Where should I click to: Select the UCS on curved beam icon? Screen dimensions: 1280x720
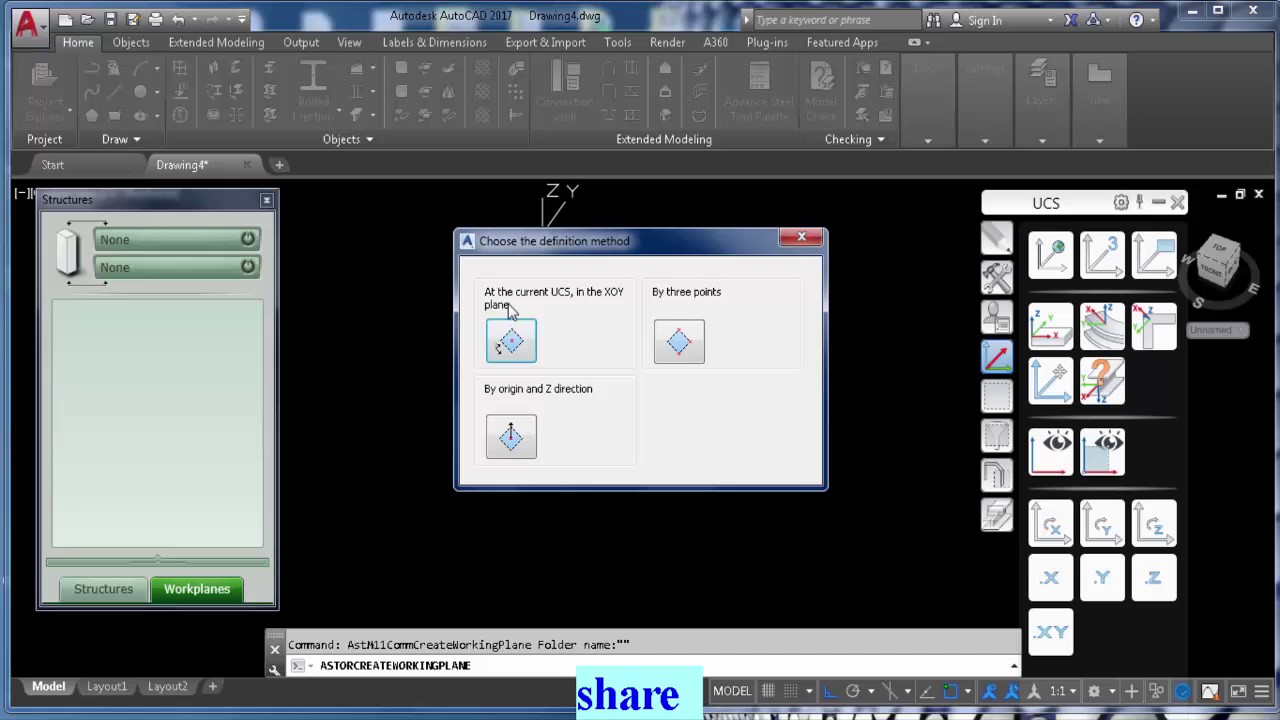[1102, 326]
